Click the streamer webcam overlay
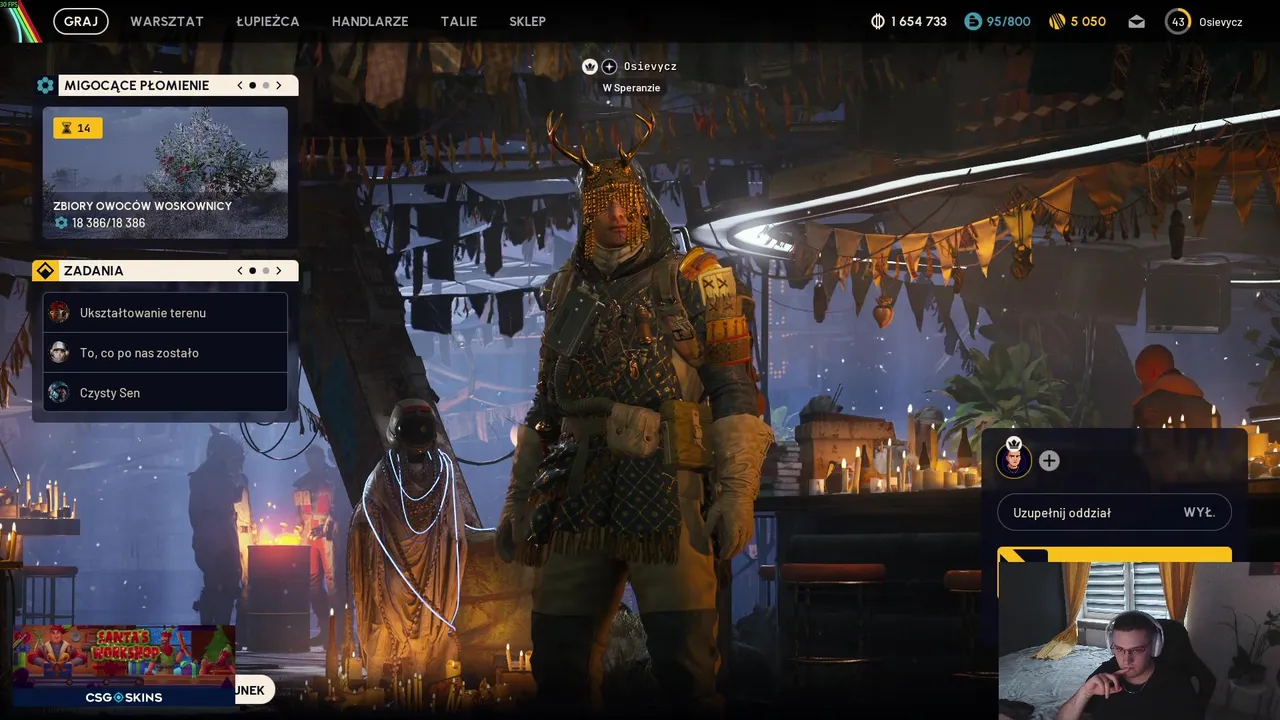 1139,641
